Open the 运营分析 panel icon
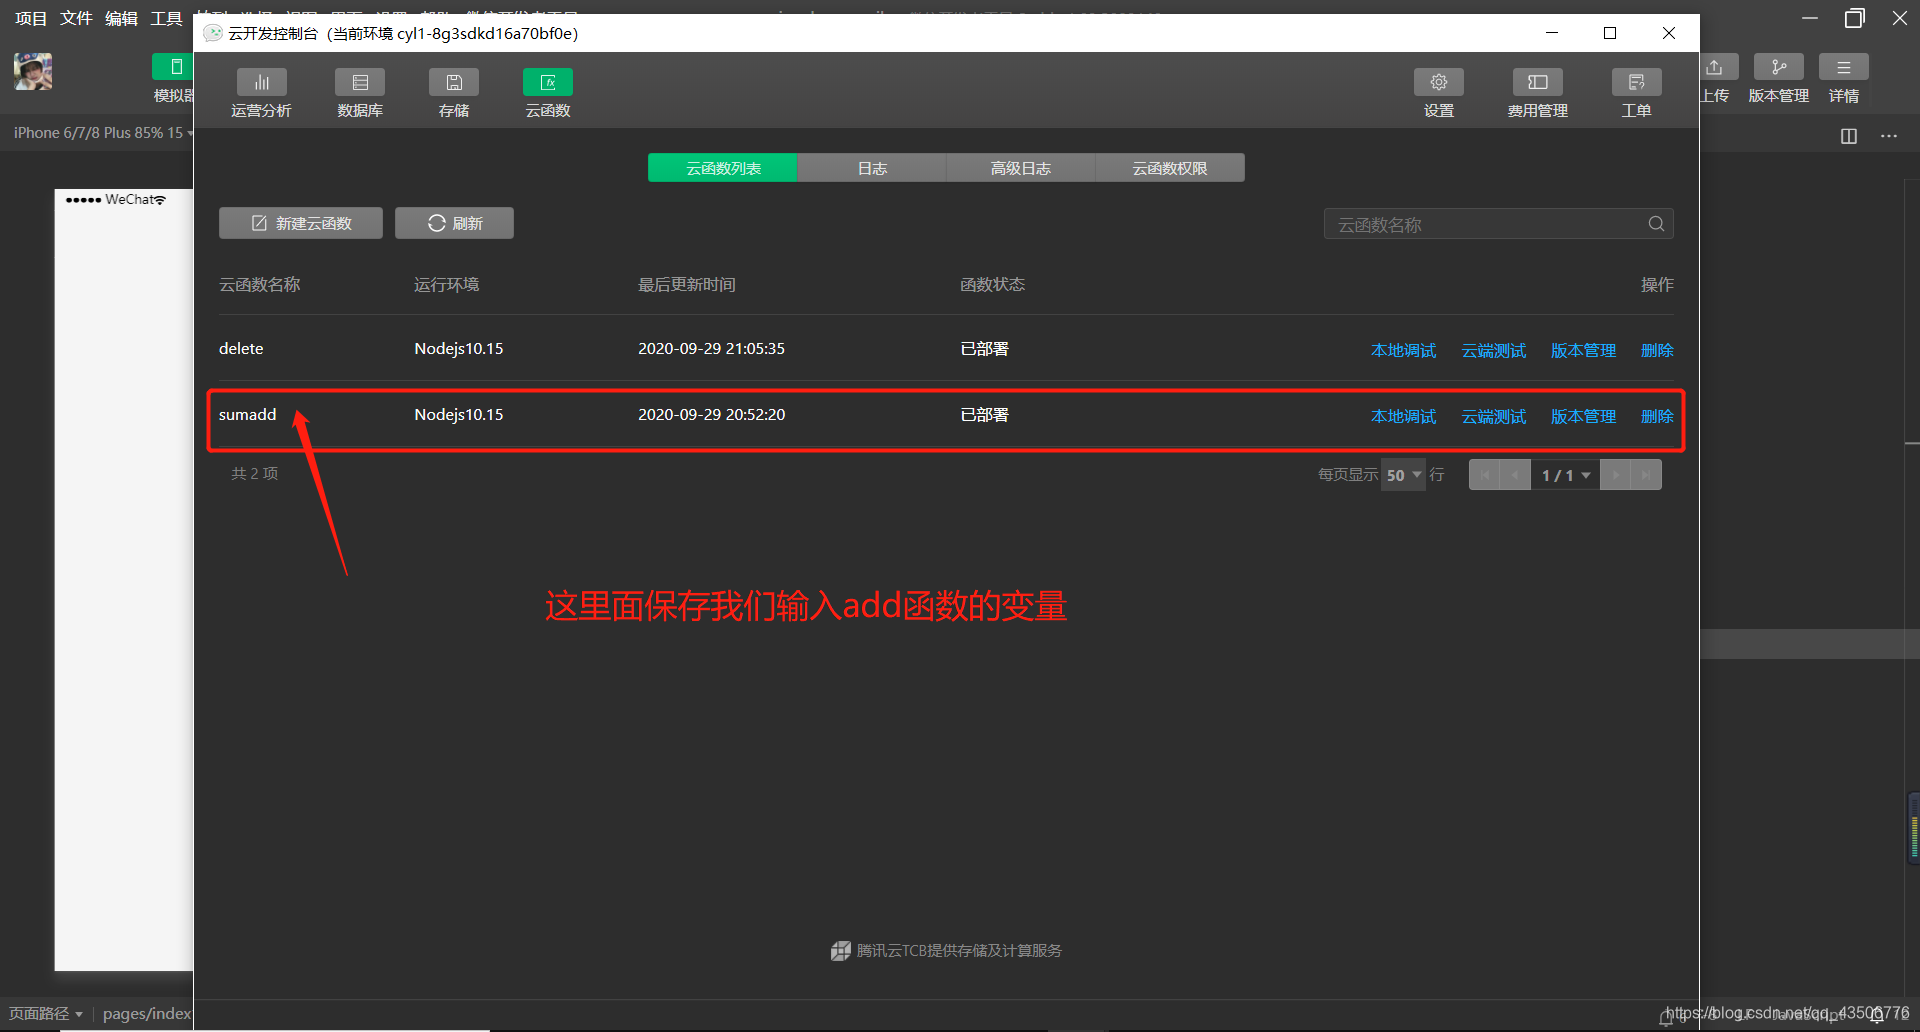 coord(261,92)
